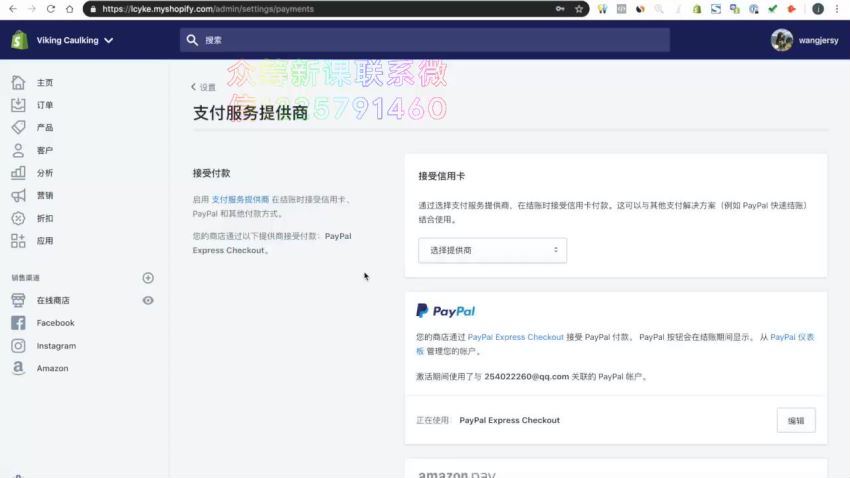Open PayPal Express Checkout link
The height and width of the screenshot is (478, 850).
(x=516, y=337)
